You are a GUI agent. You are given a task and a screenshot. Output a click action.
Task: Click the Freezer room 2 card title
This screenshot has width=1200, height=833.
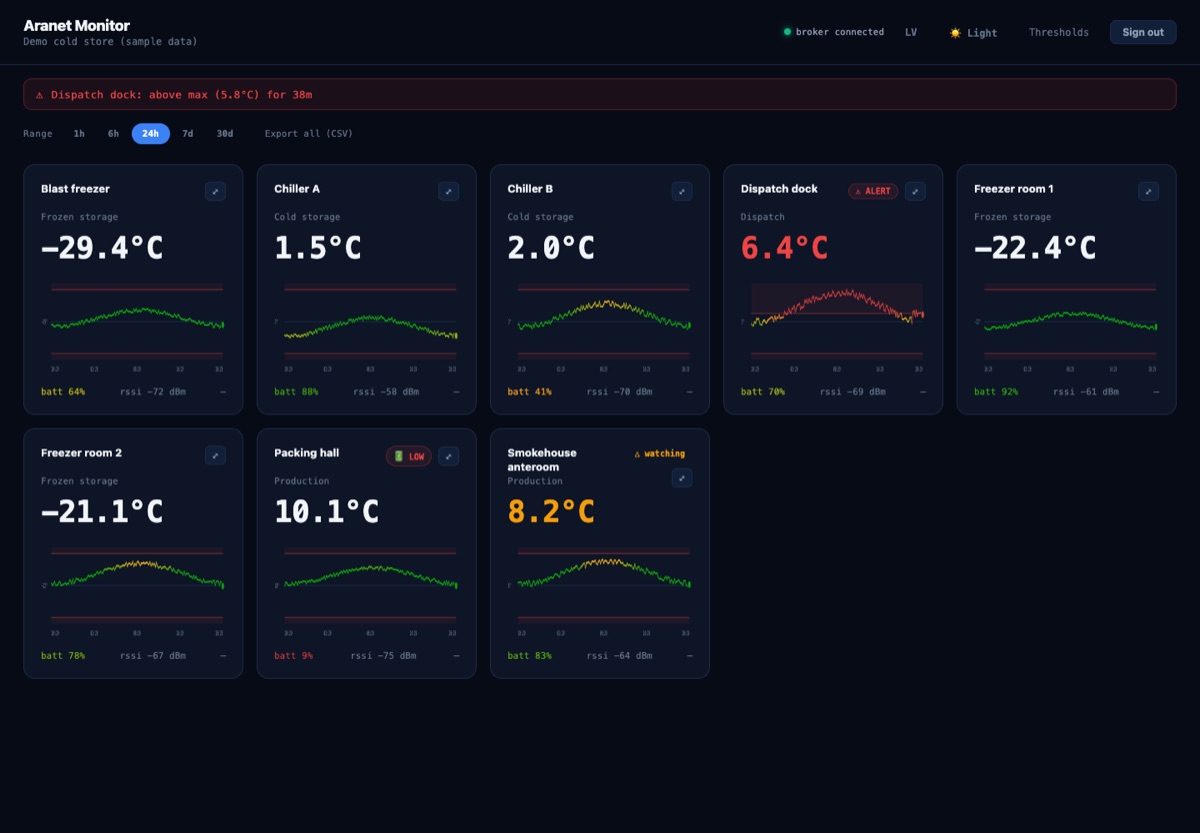[x=82, y=453]
